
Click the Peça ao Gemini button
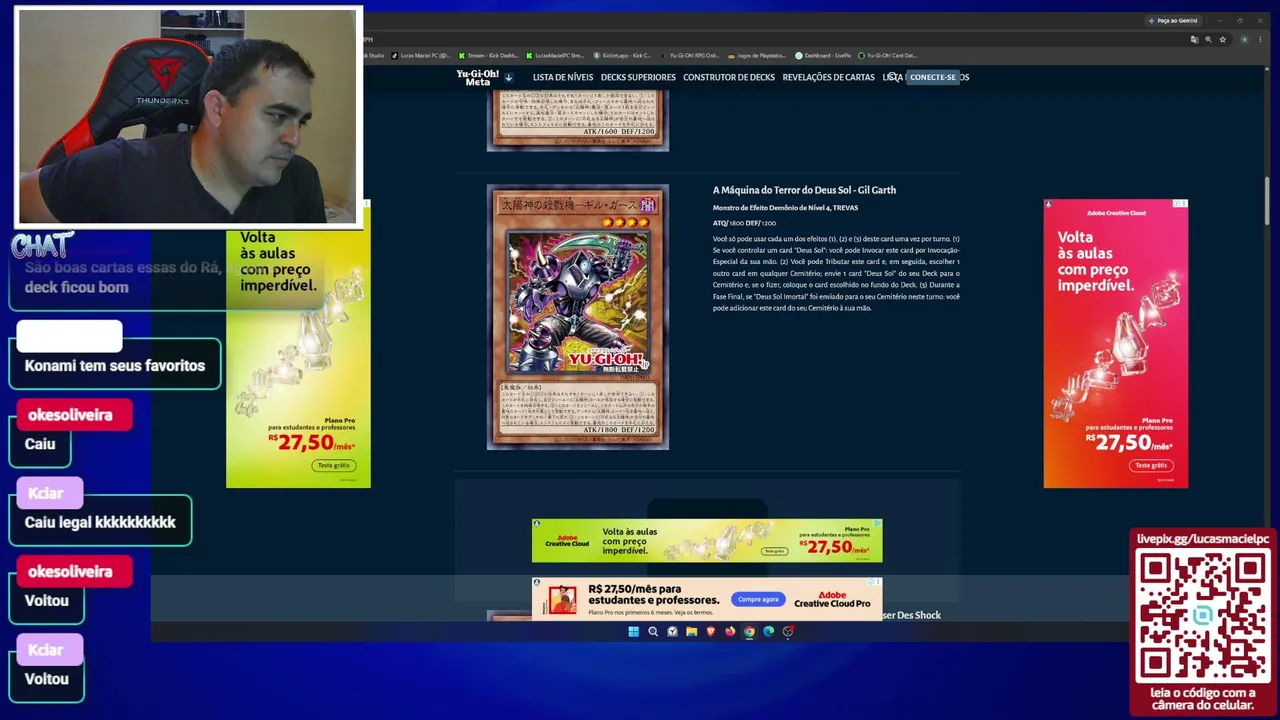point(1173,20)
